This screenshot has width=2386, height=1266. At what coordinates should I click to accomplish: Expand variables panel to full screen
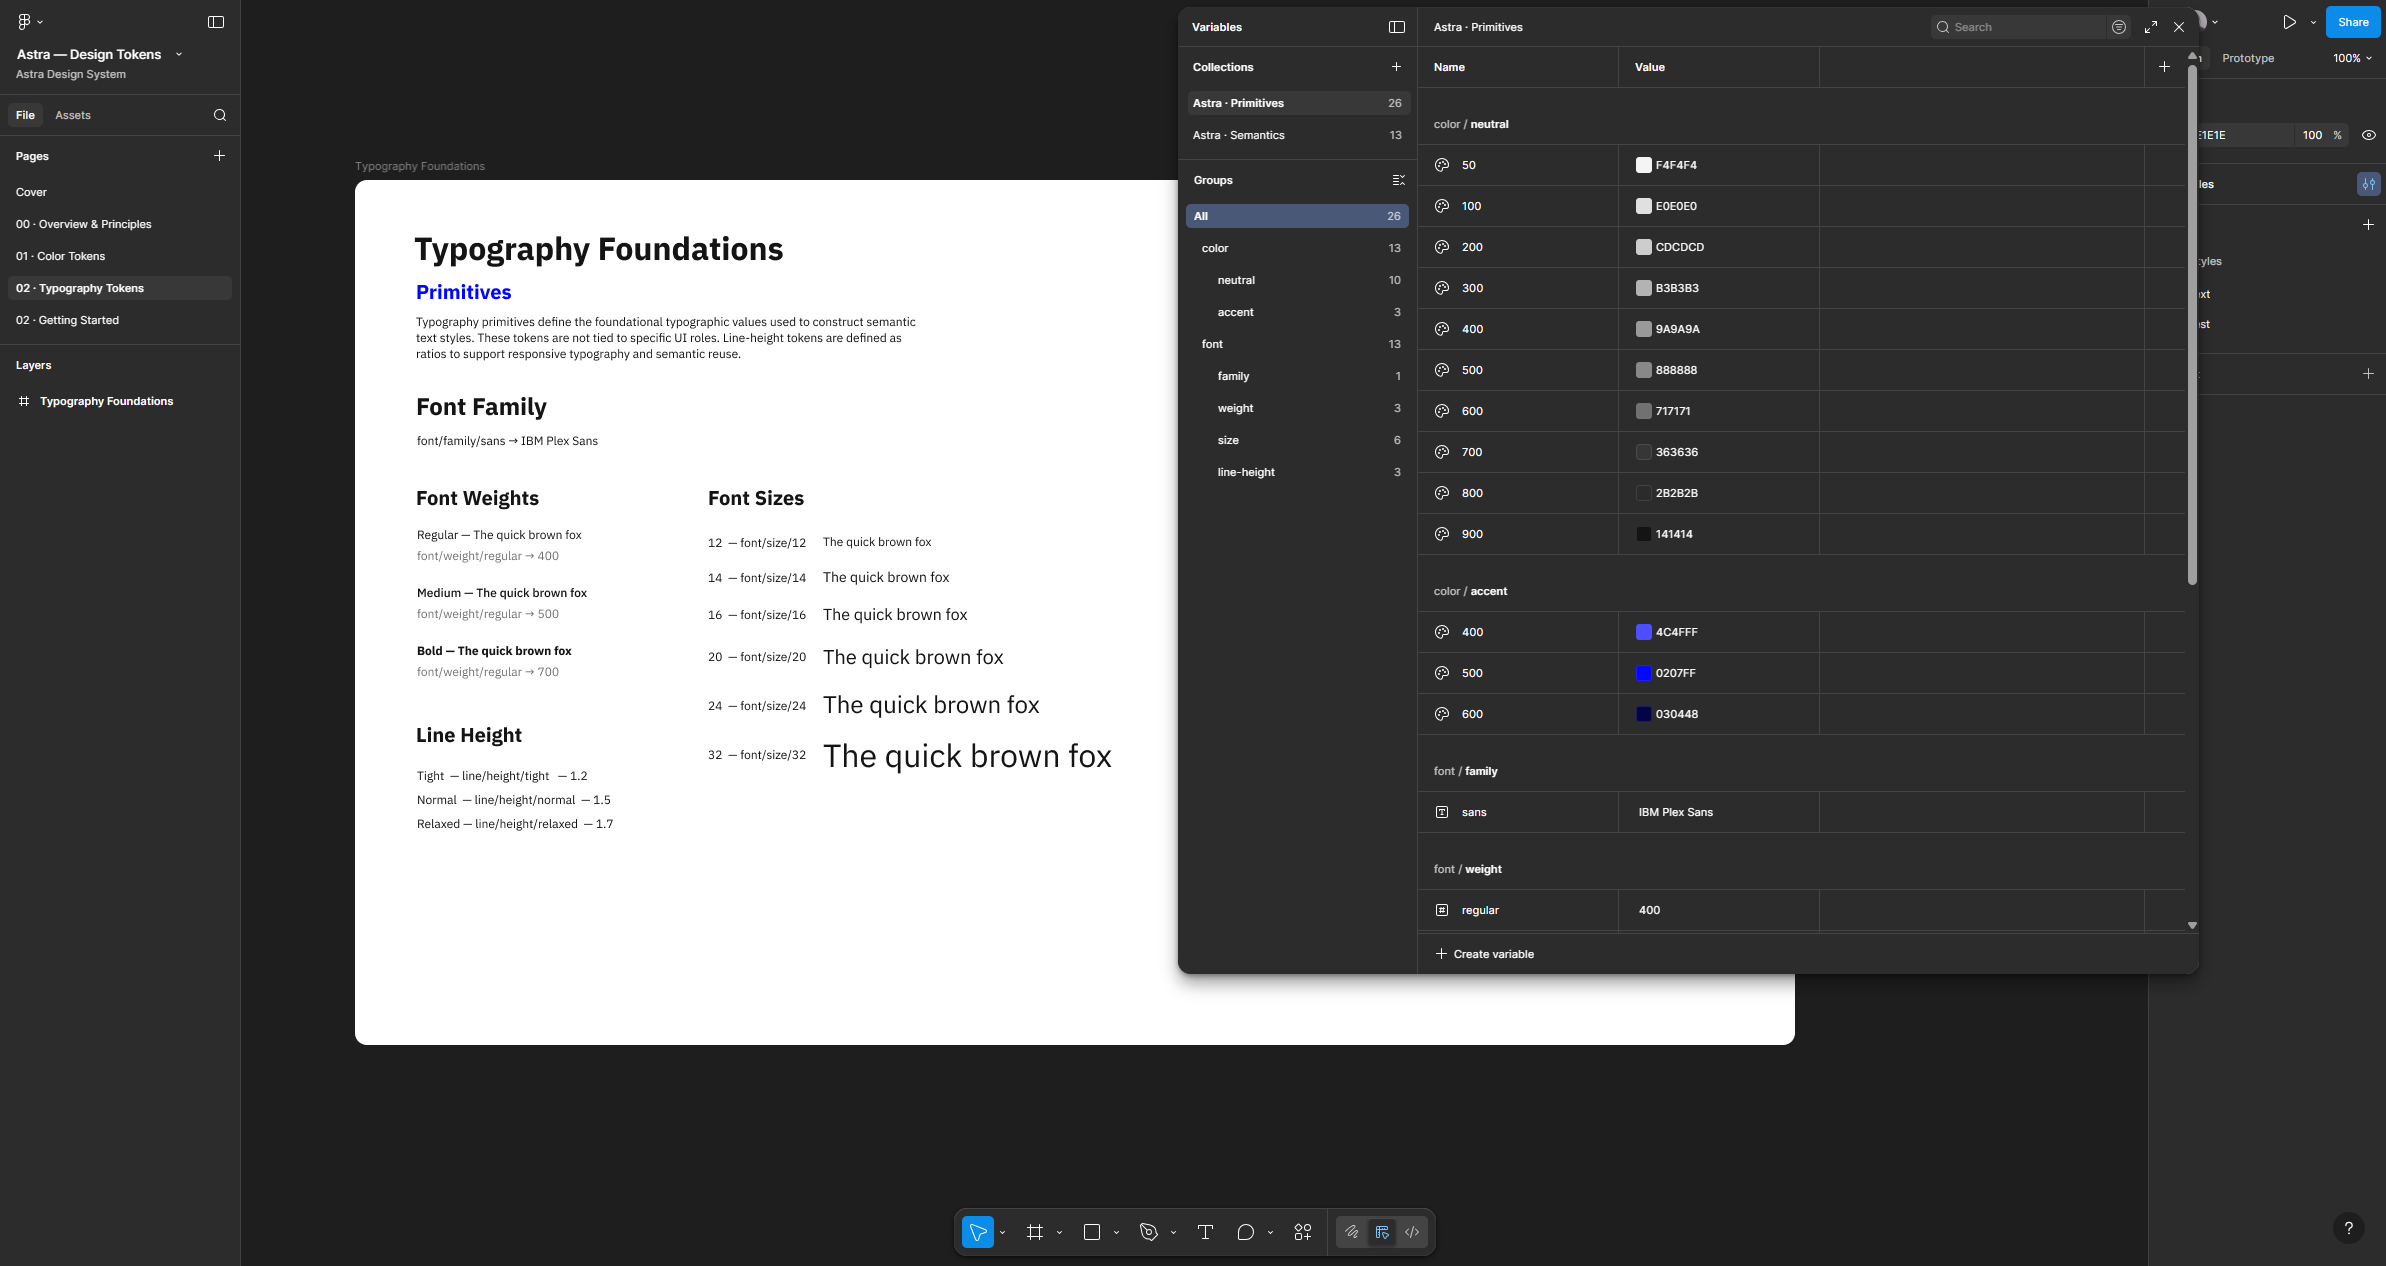(2151, 27)
